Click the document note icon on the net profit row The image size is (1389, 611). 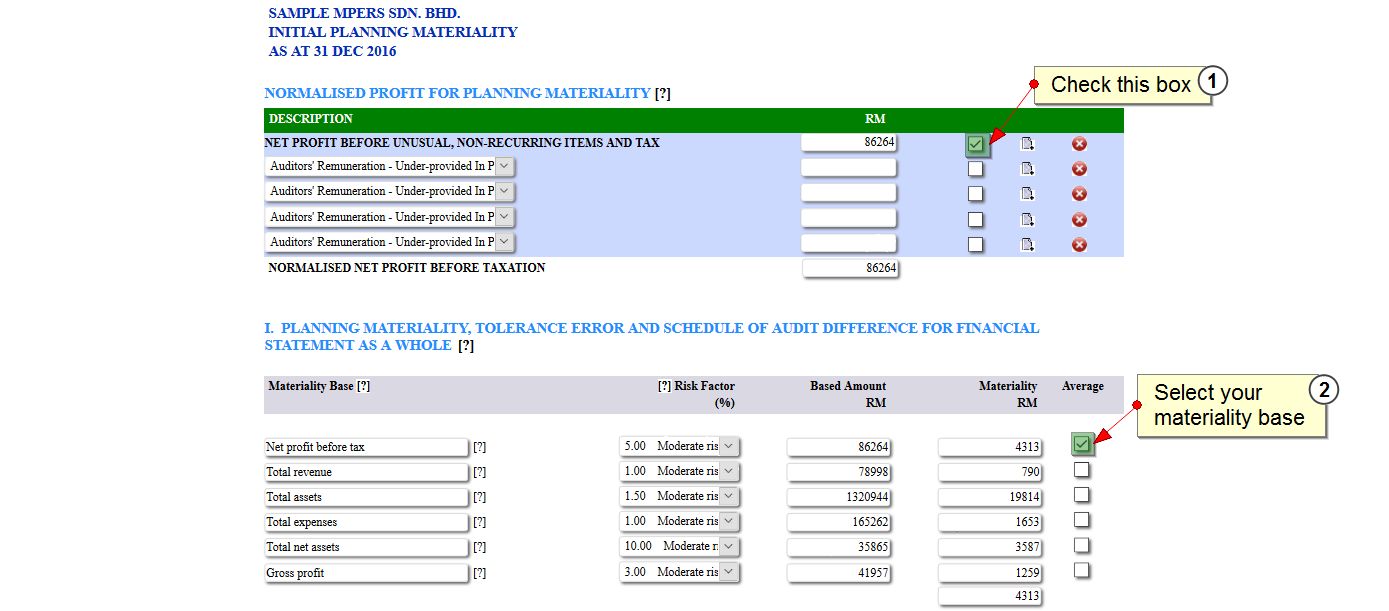point(1026,144)
